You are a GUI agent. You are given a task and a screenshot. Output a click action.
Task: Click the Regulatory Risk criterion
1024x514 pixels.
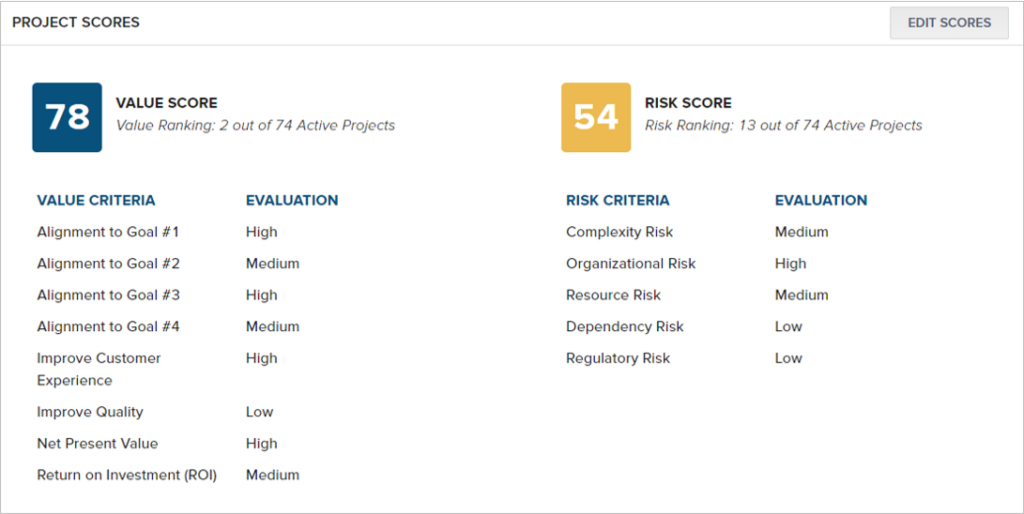[618, 358]
